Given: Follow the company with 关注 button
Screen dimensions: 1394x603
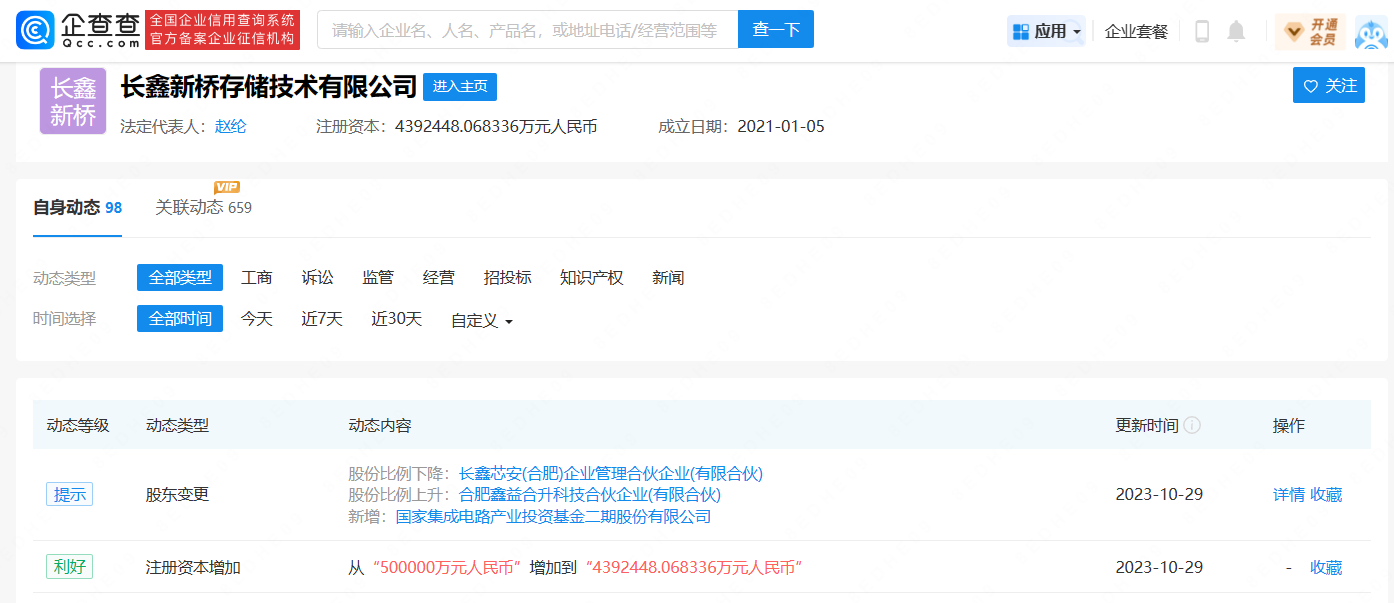Looking at the screenshot, I should (x=1329, y=86).
